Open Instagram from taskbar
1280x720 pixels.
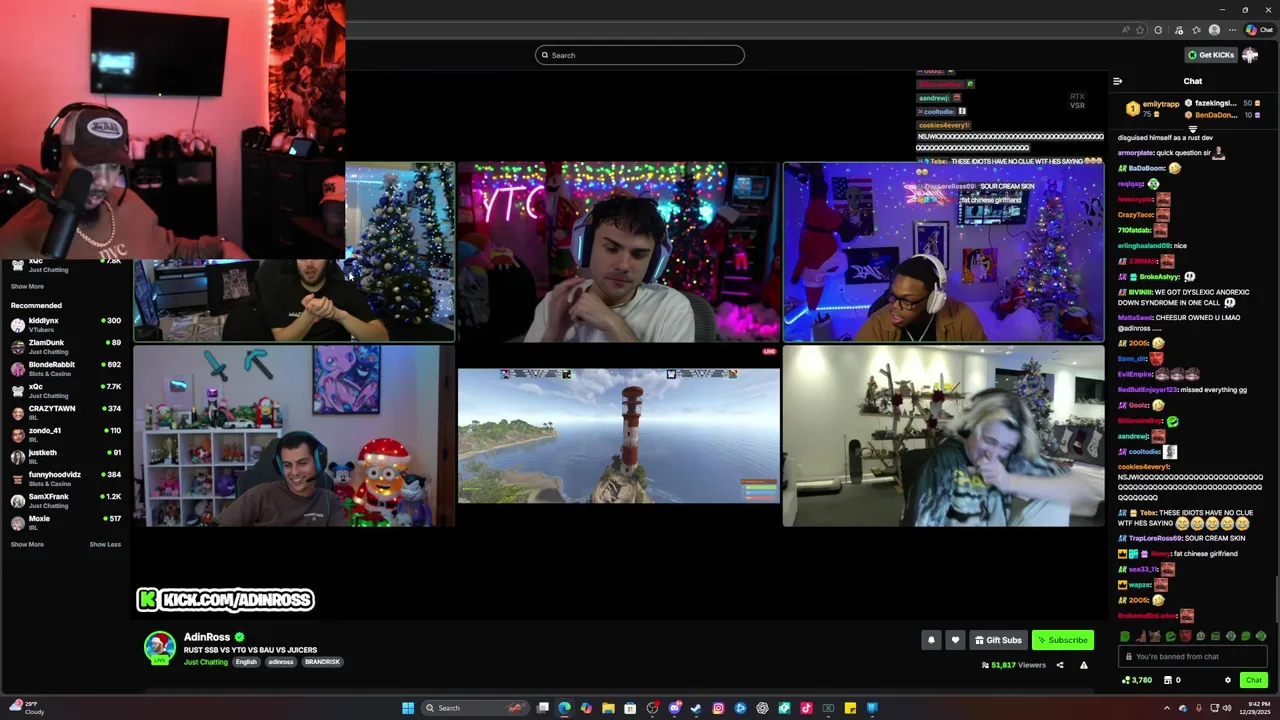click(718, 708)
